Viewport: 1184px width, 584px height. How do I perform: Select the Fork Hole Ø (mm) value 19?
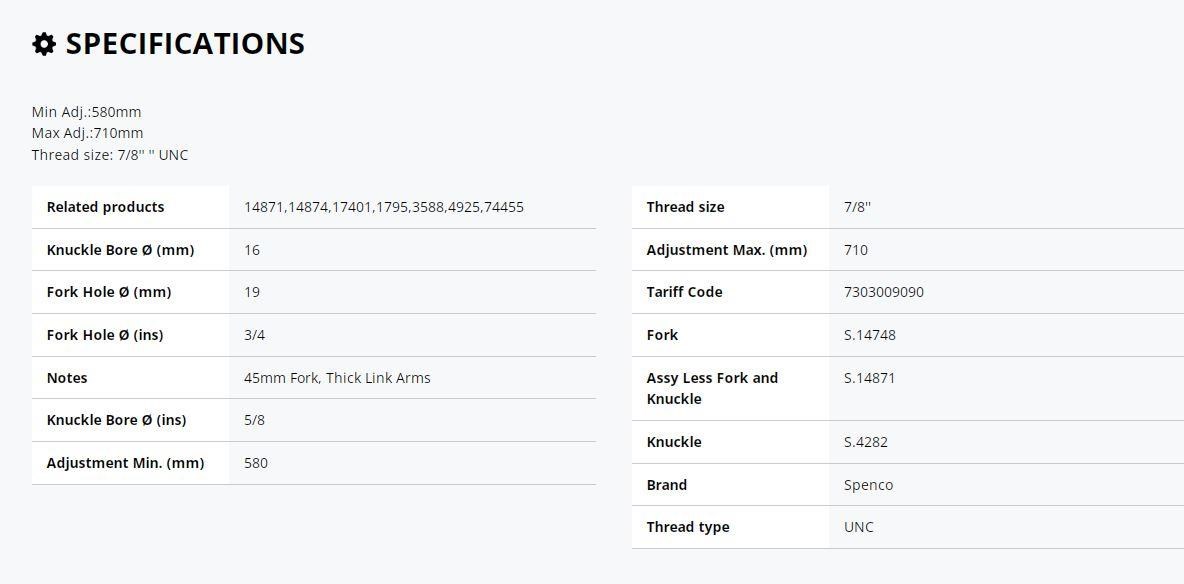252,292
